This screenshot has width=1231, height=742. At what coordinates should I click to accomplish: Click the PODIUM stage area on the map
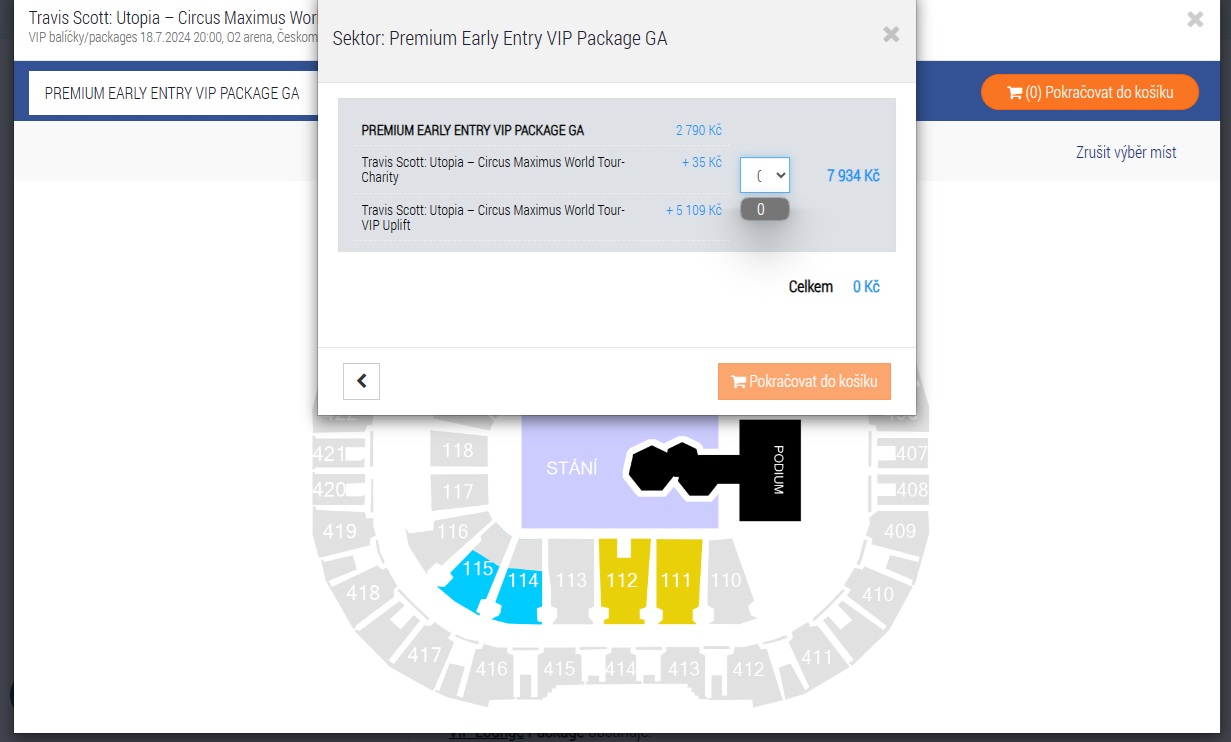(770, 470)
